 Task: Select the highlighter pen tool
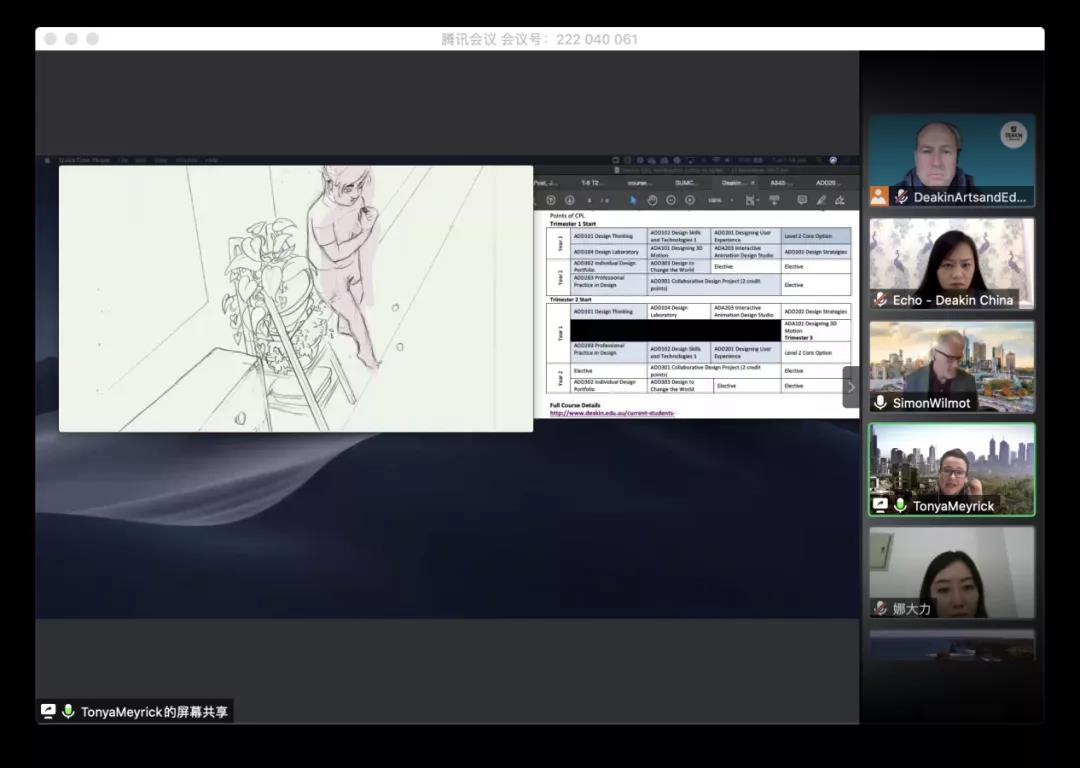(821, 200)
